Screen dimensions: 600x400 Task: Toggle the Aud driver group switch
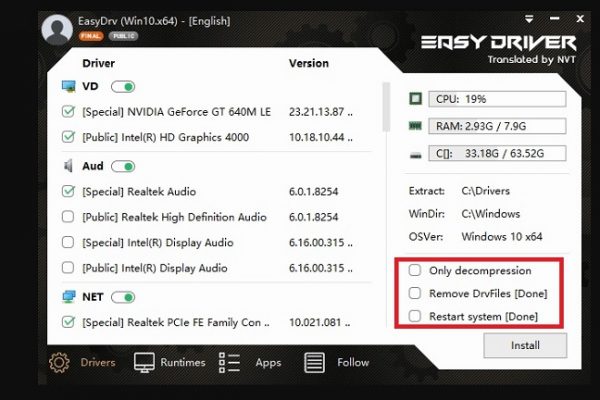pyautogui.click(x=123, y=167)
